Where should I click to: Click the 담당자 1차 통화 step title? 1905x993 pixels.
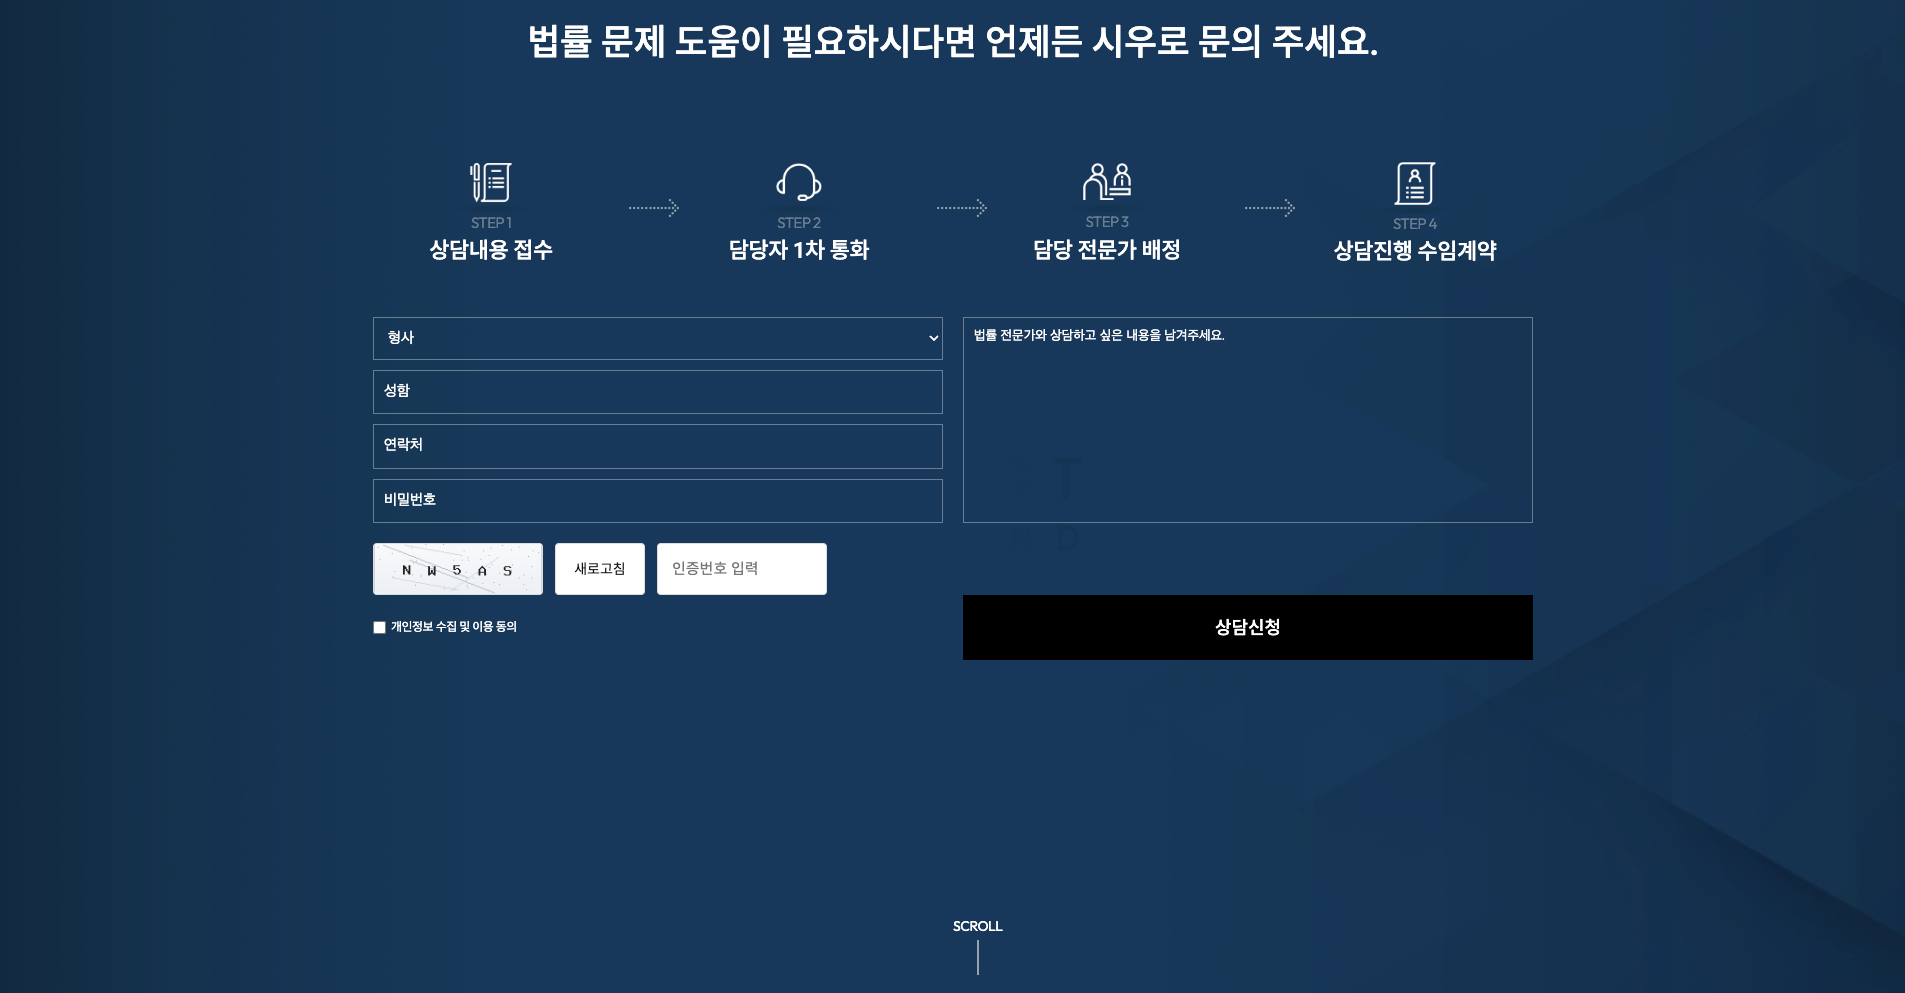pyautogui.click(x=799, y=250)
